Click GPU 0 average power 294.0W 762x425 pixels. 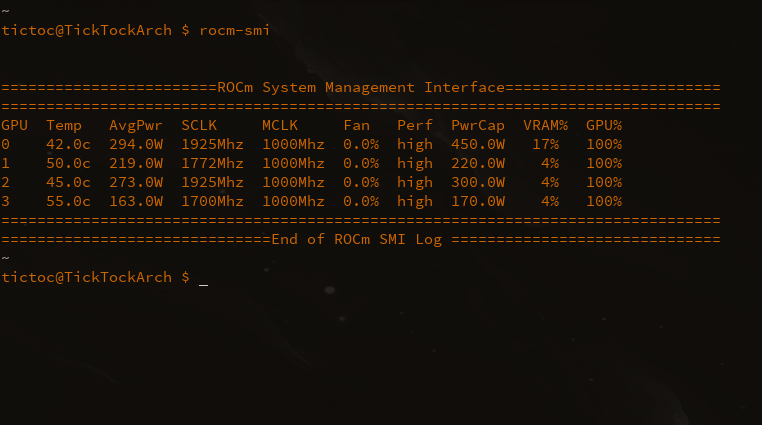(136, 144)
